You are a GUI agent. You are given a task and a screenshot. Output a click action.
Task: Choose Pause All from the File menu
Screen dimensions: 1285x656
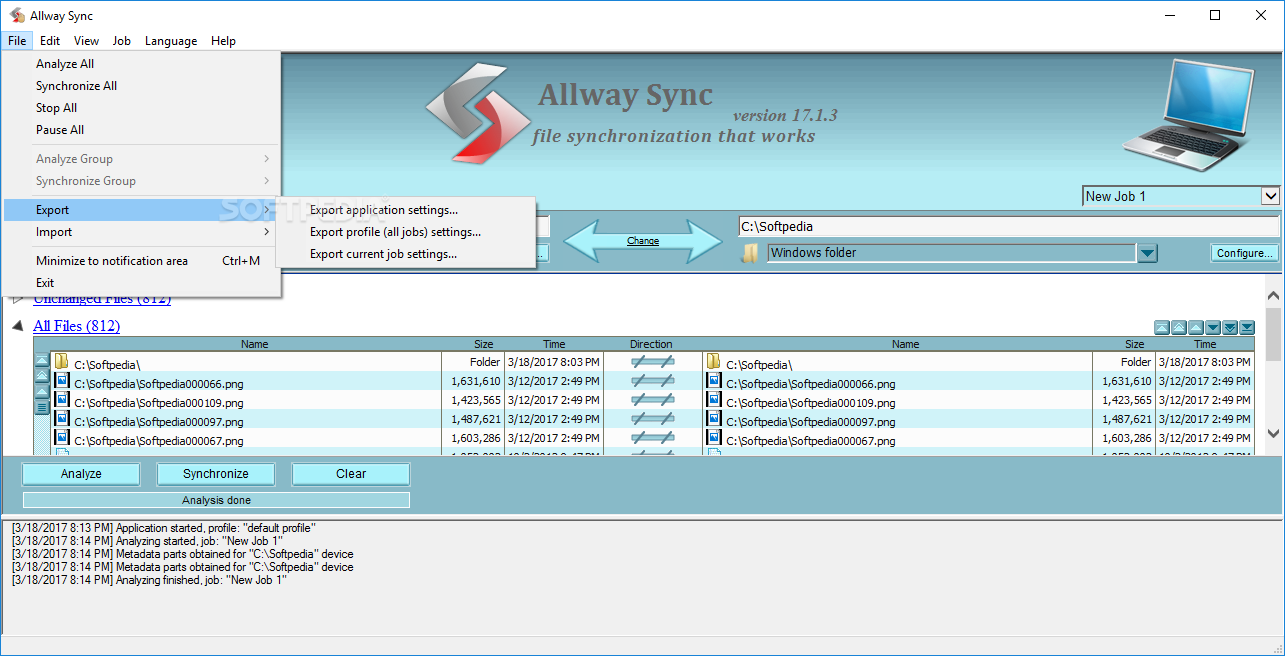pyautogui.click(x=141, y=130)
